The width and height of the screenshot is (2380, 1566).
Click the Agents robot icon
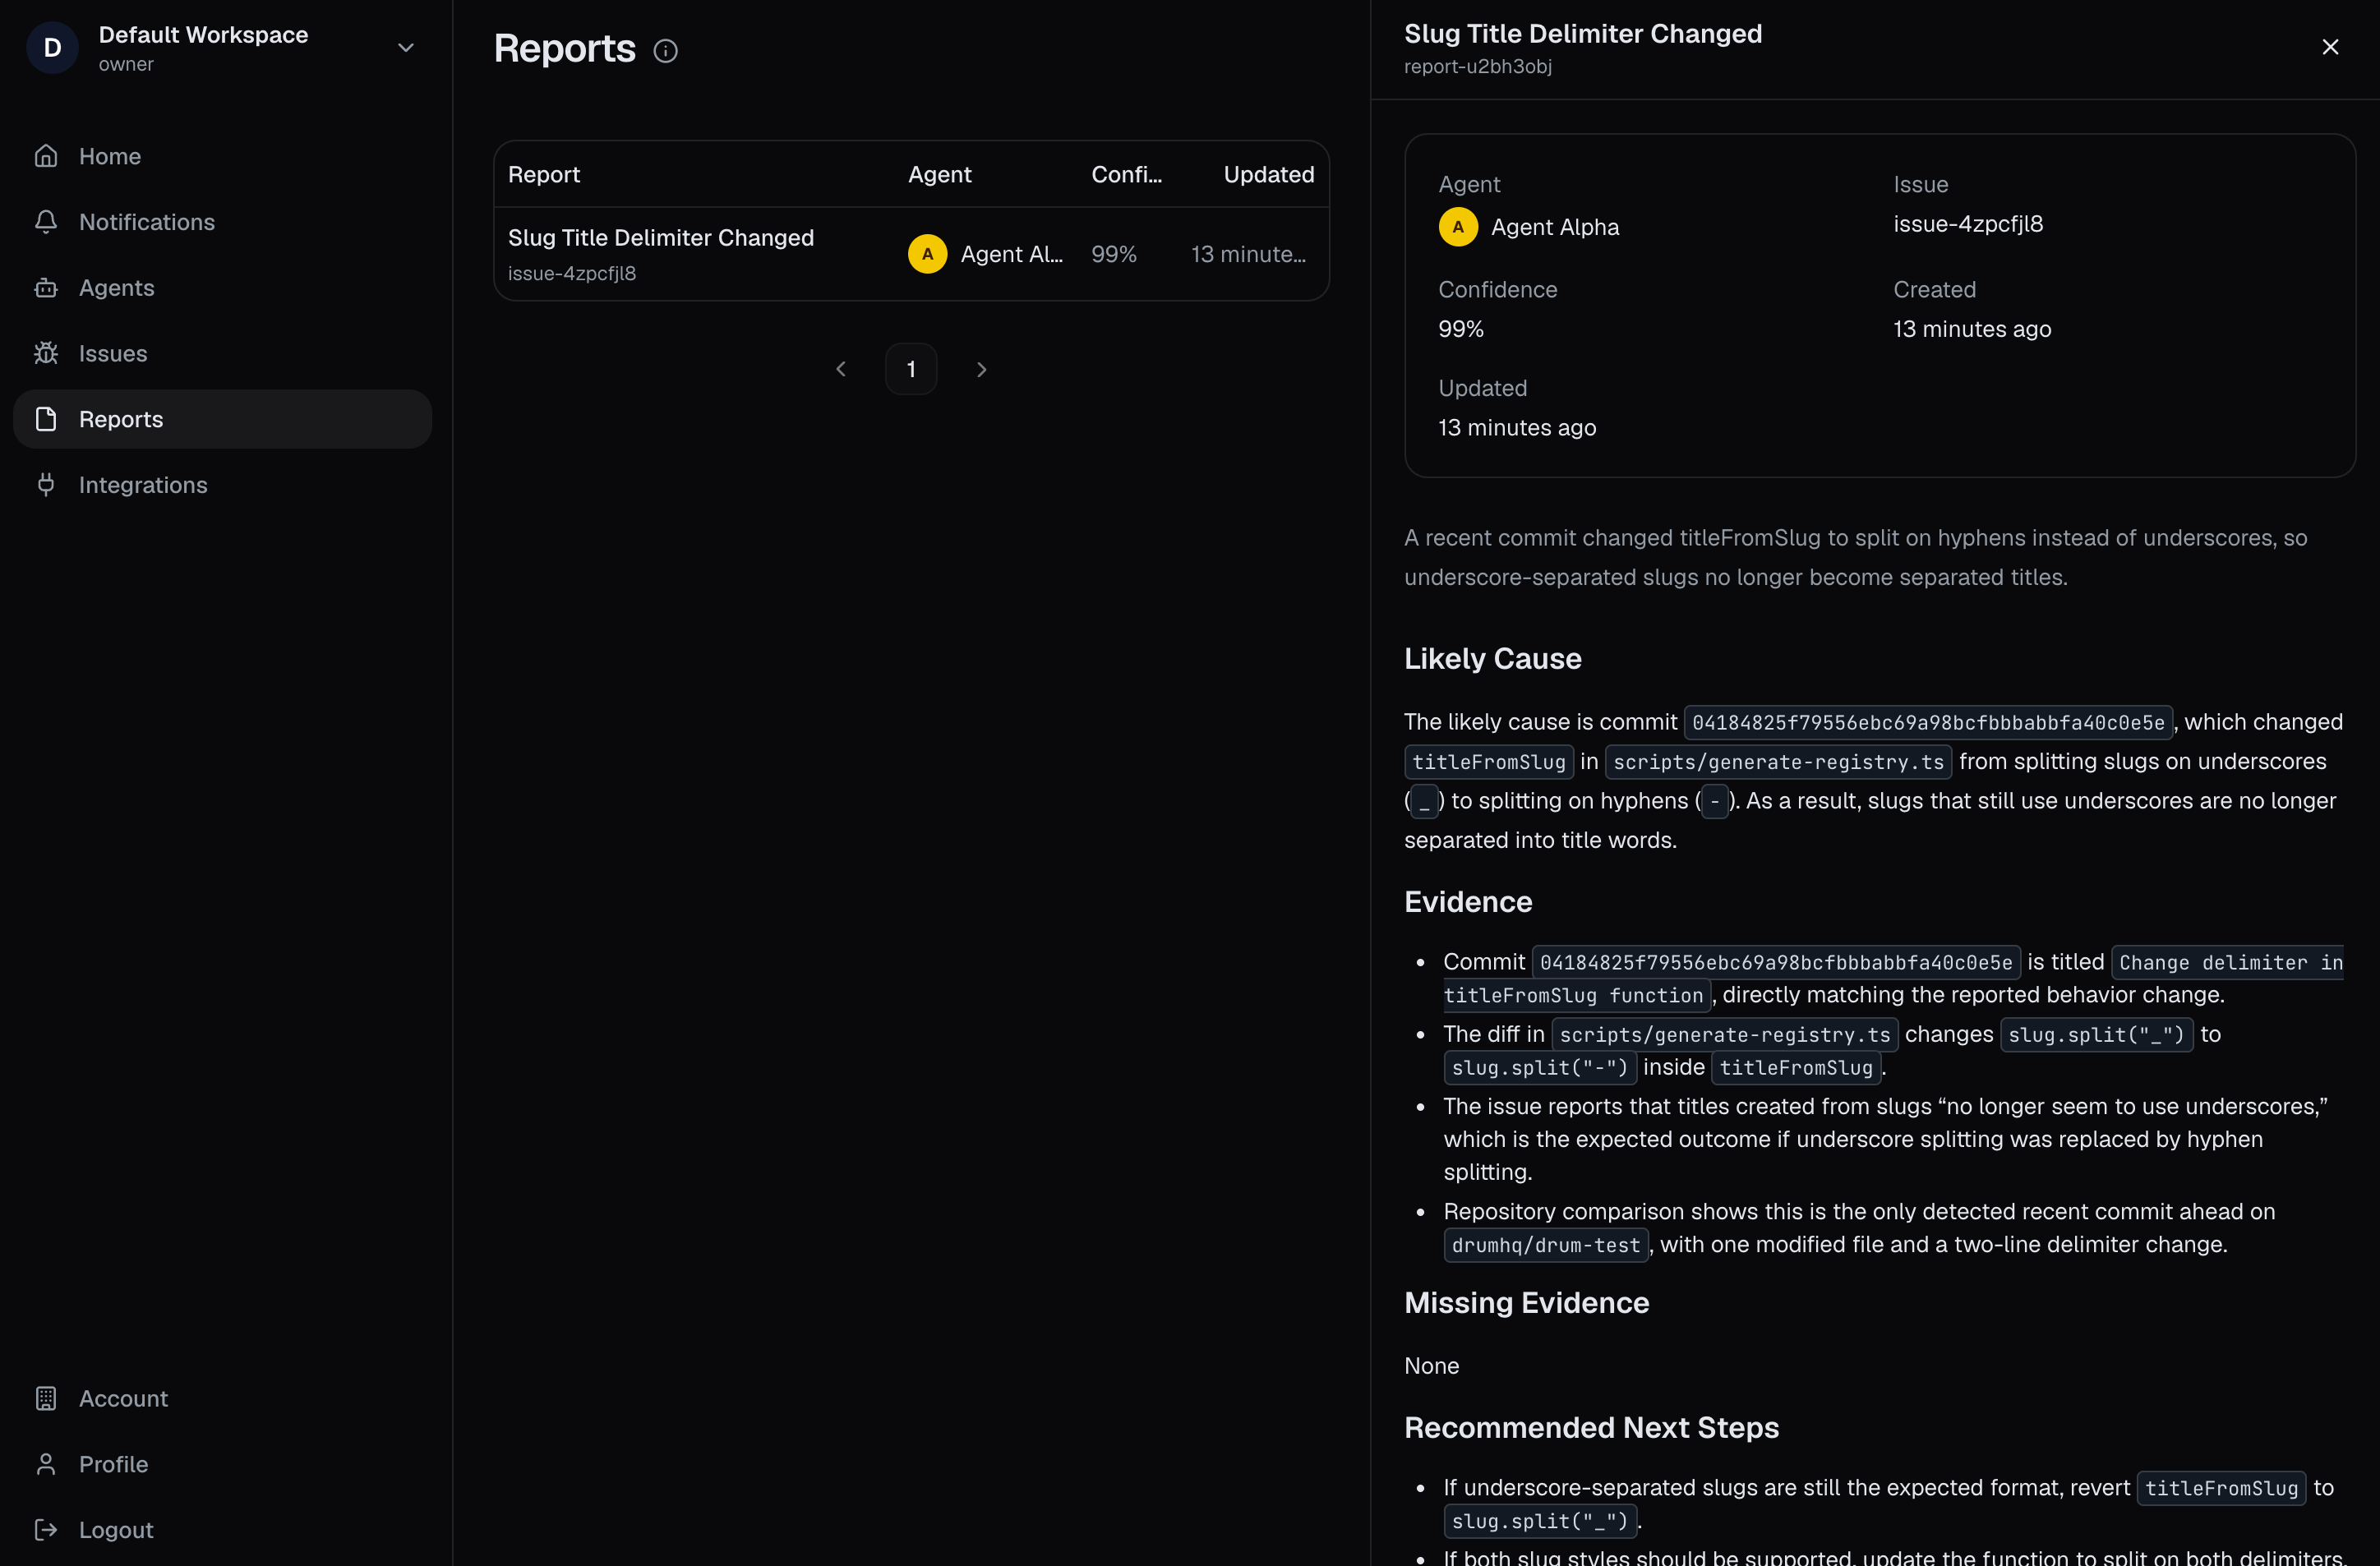point(46,288)
